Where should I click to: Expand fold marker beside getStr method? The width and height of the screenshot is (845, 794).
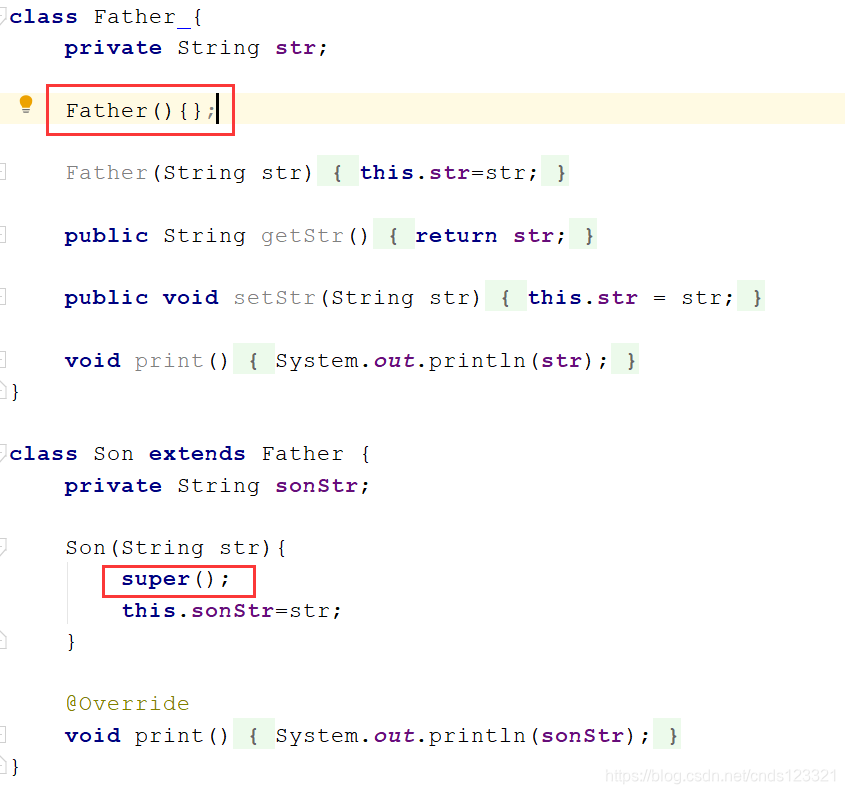tap(2, 234)
